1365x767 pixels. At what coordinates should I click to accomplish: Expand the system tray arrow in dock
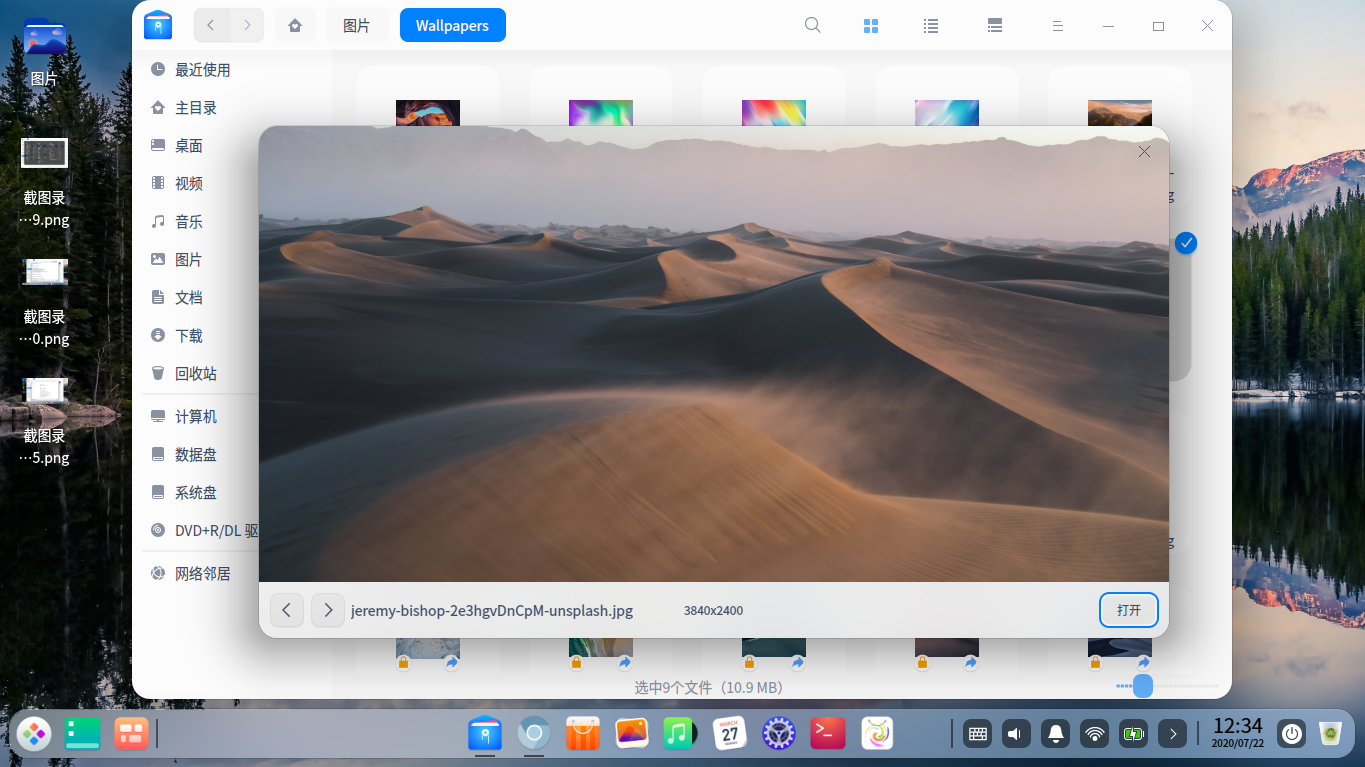[1173, 734]
